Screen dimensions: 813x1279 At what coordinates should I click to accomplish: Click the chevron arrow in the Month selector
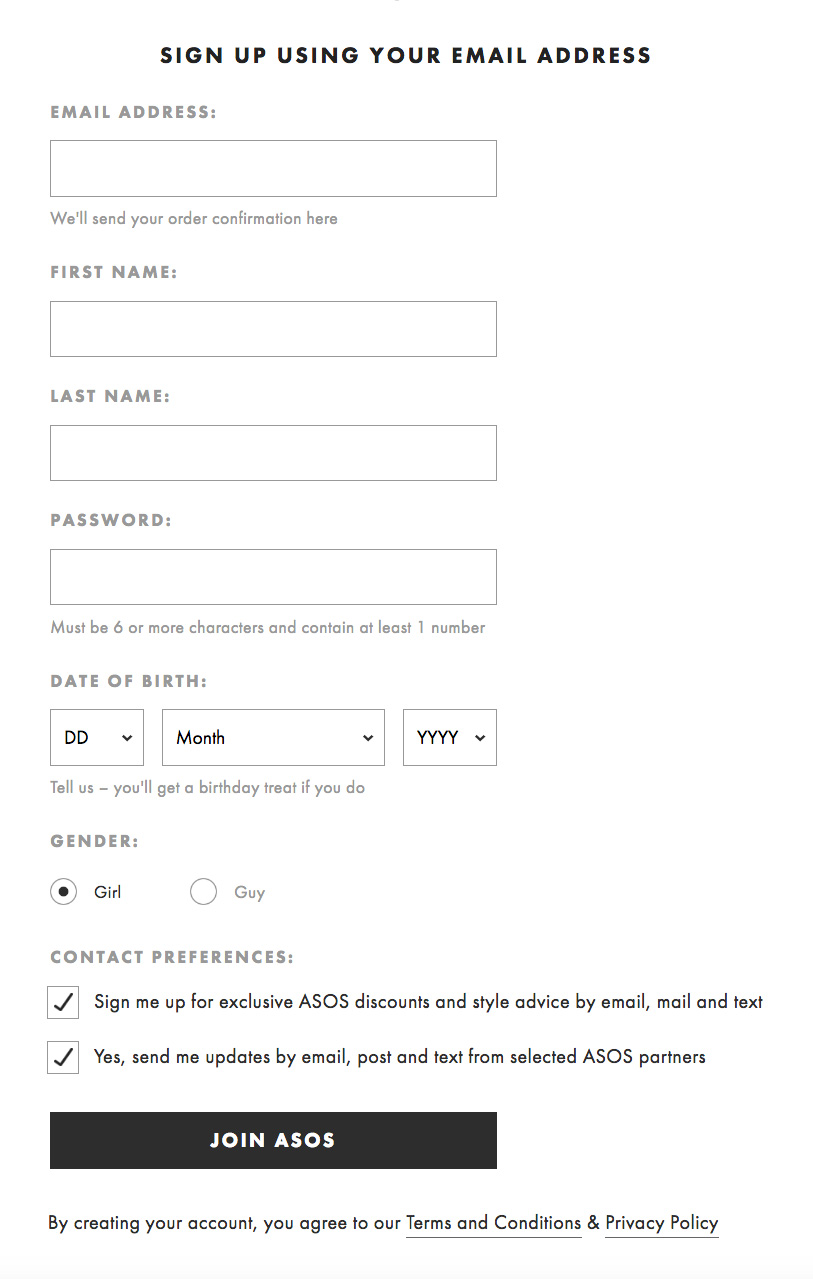click(368, 738)
